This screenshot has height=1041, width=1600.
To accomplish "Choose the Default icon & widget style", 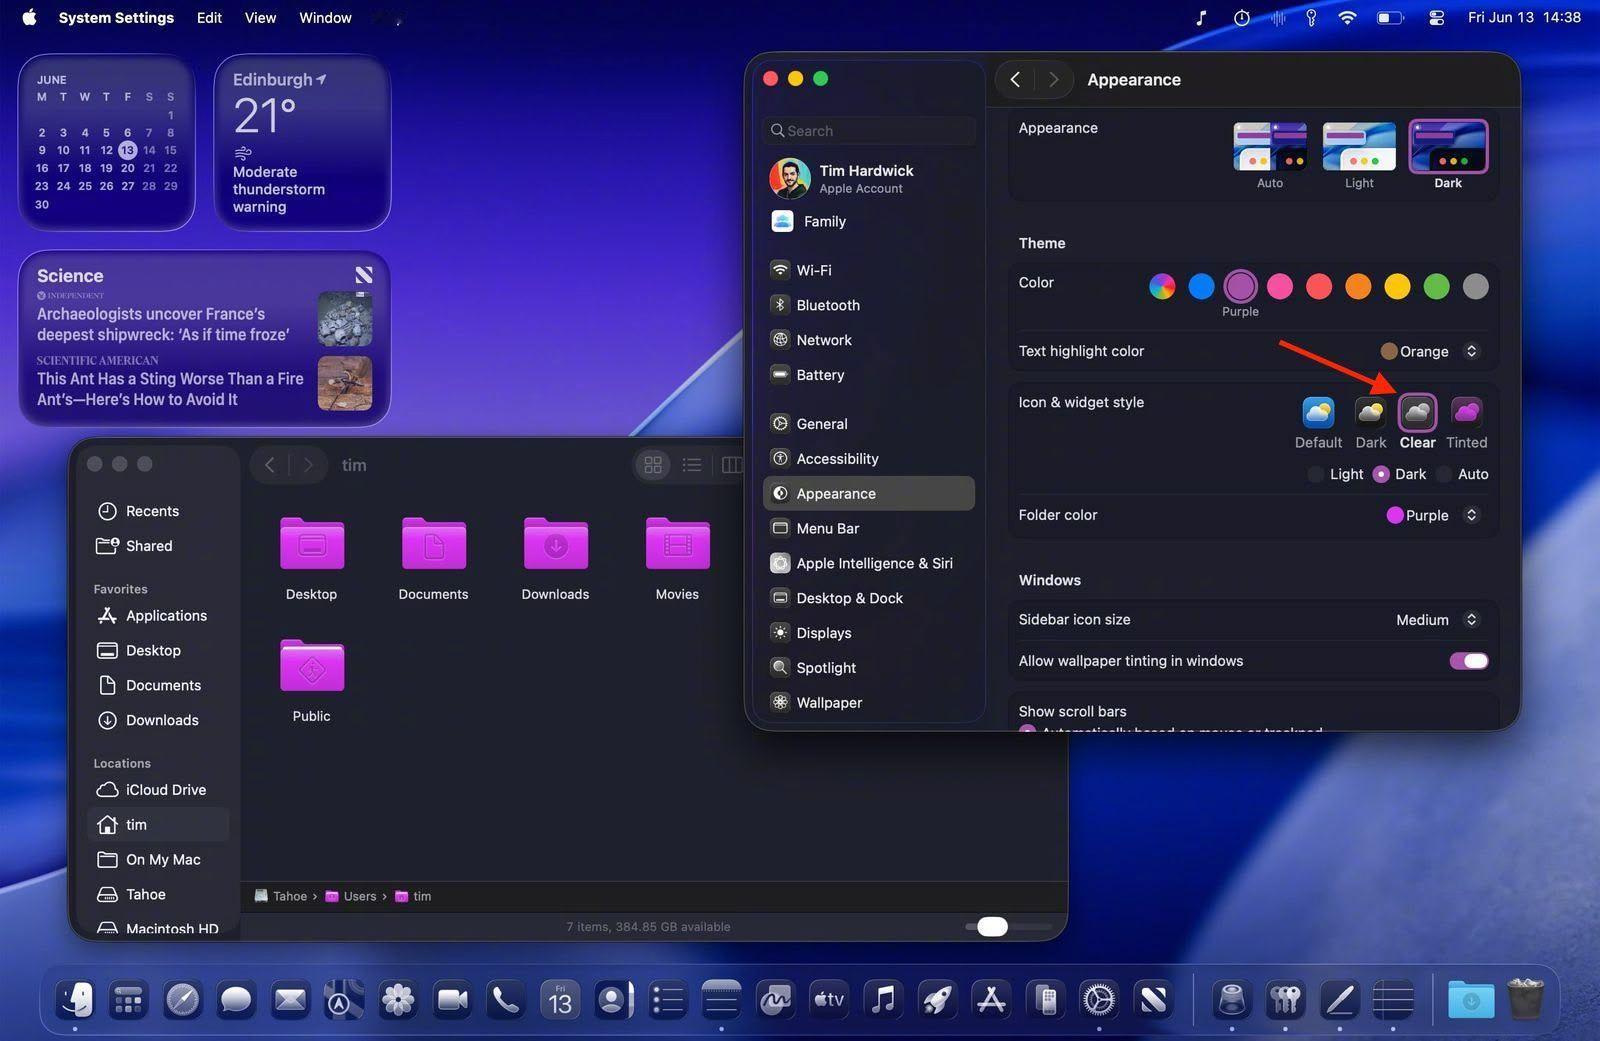I will point(1318,412).
